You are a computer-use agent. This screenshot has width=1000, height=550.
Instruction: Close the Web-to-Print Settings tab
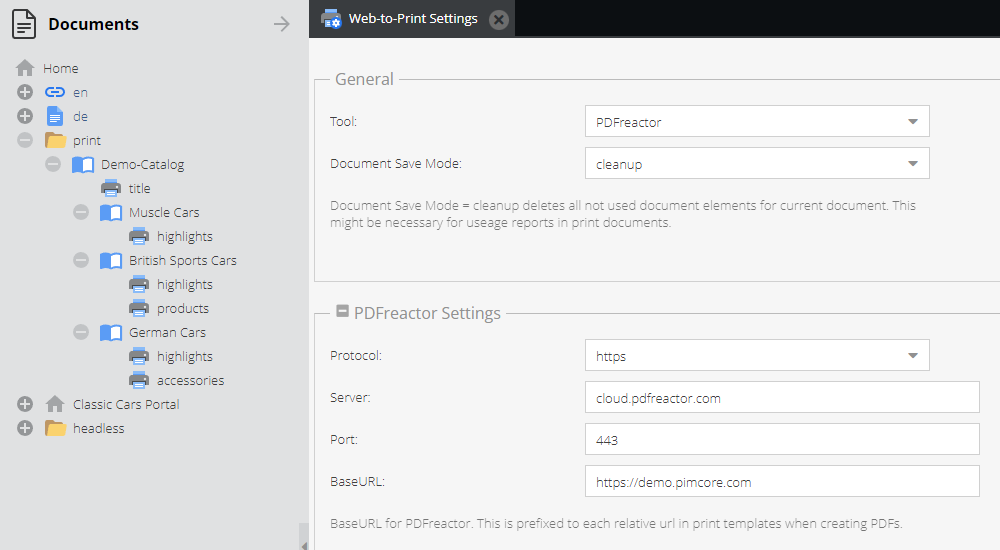[x=499, y=20]
